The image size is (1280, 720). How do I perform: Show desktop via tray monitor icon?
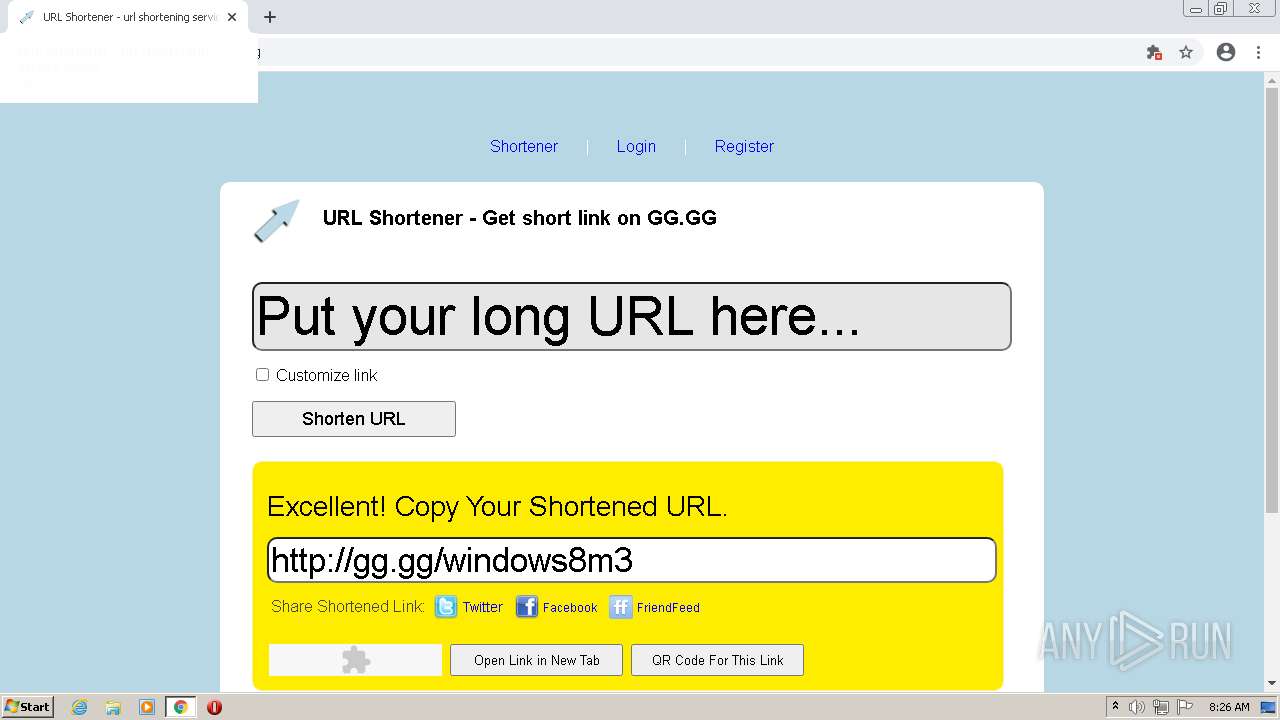coord(1269,707)
